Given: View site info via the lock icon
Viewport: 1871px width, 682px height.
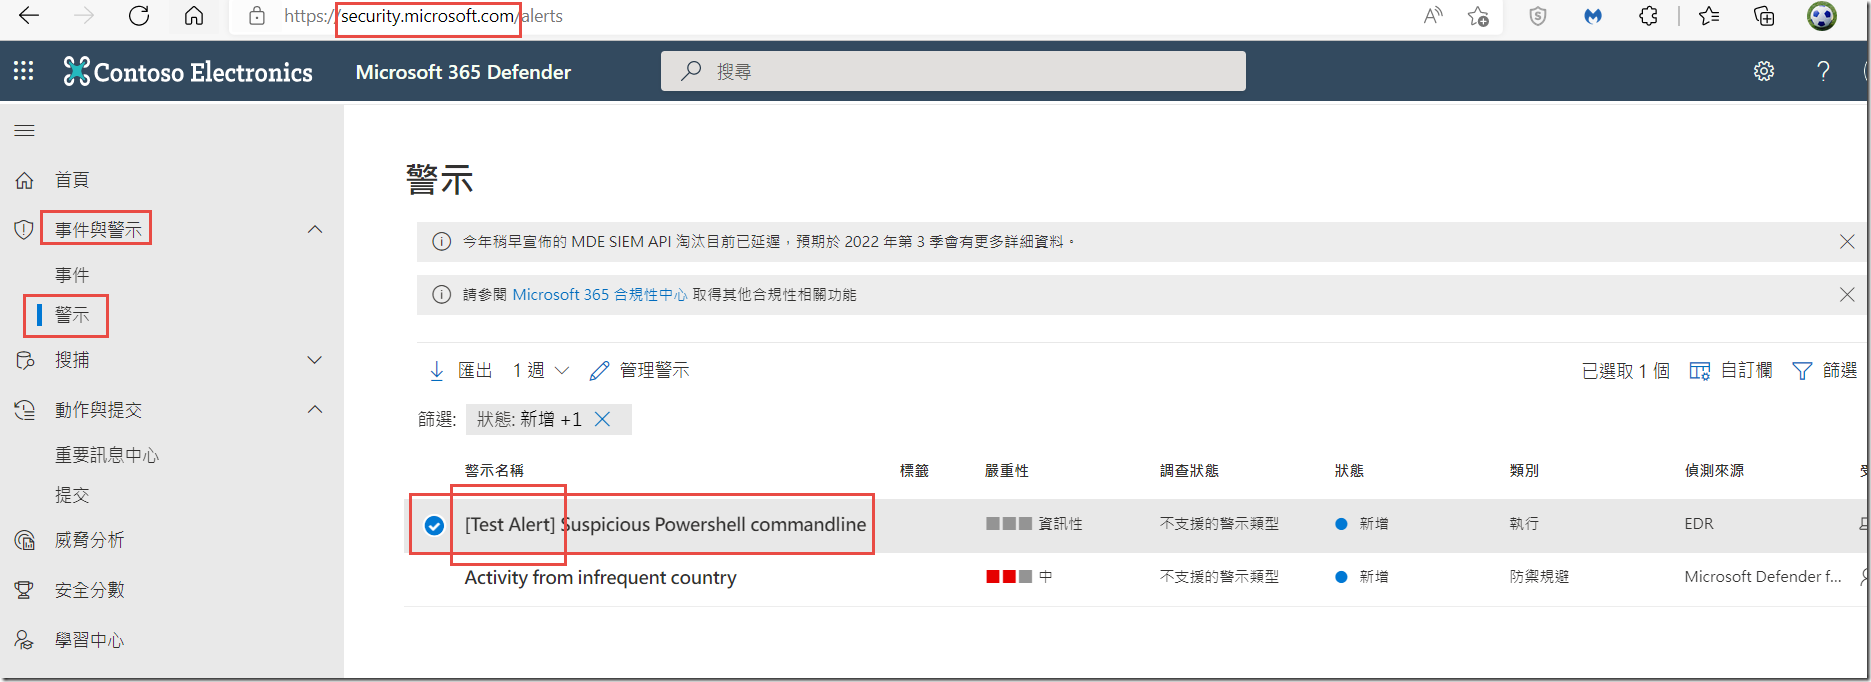Looking at the screenshot, I should tap(257, 16).
